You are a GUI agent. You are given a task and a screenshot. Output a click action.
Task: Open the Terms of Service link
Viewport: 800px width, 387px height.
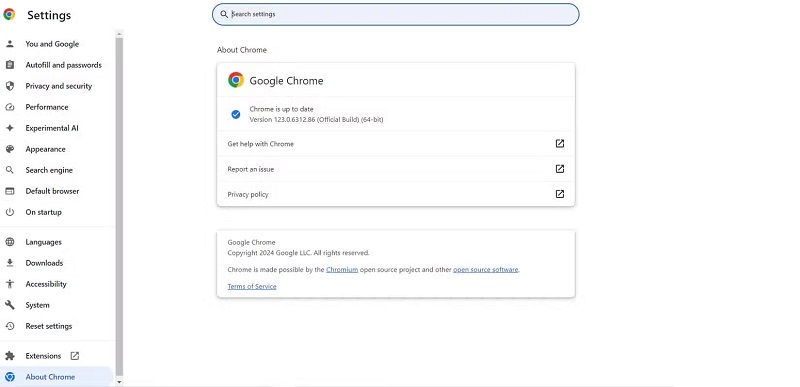[x=252, y=286]
